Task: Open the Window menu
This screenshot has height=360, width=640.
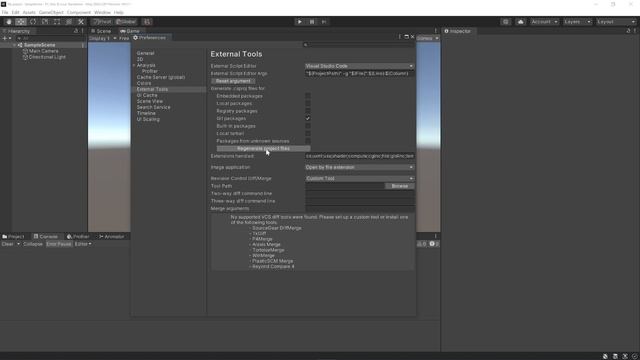Action: click(x=102, y=13)
